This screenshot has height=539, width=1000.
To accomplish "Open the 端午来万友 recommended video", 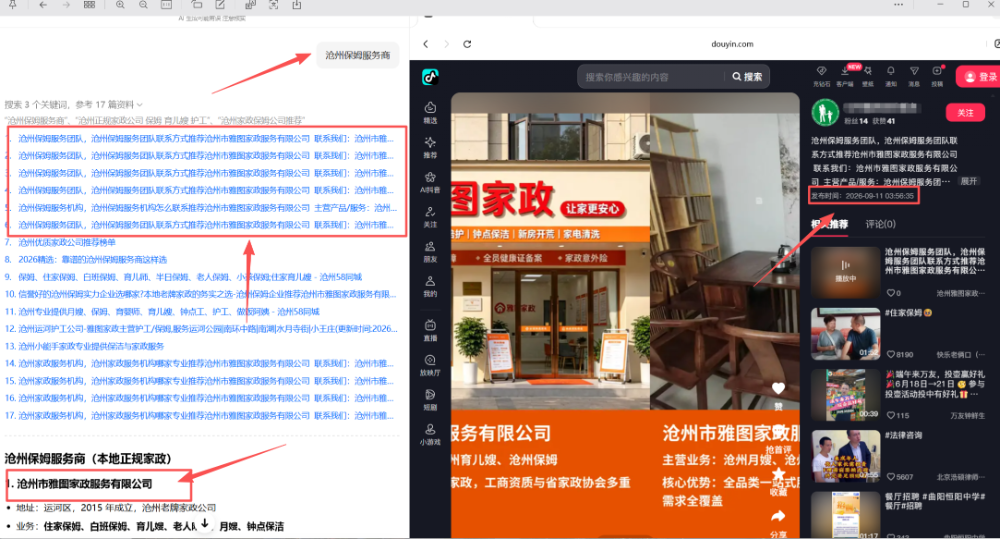I will point(845,394).
